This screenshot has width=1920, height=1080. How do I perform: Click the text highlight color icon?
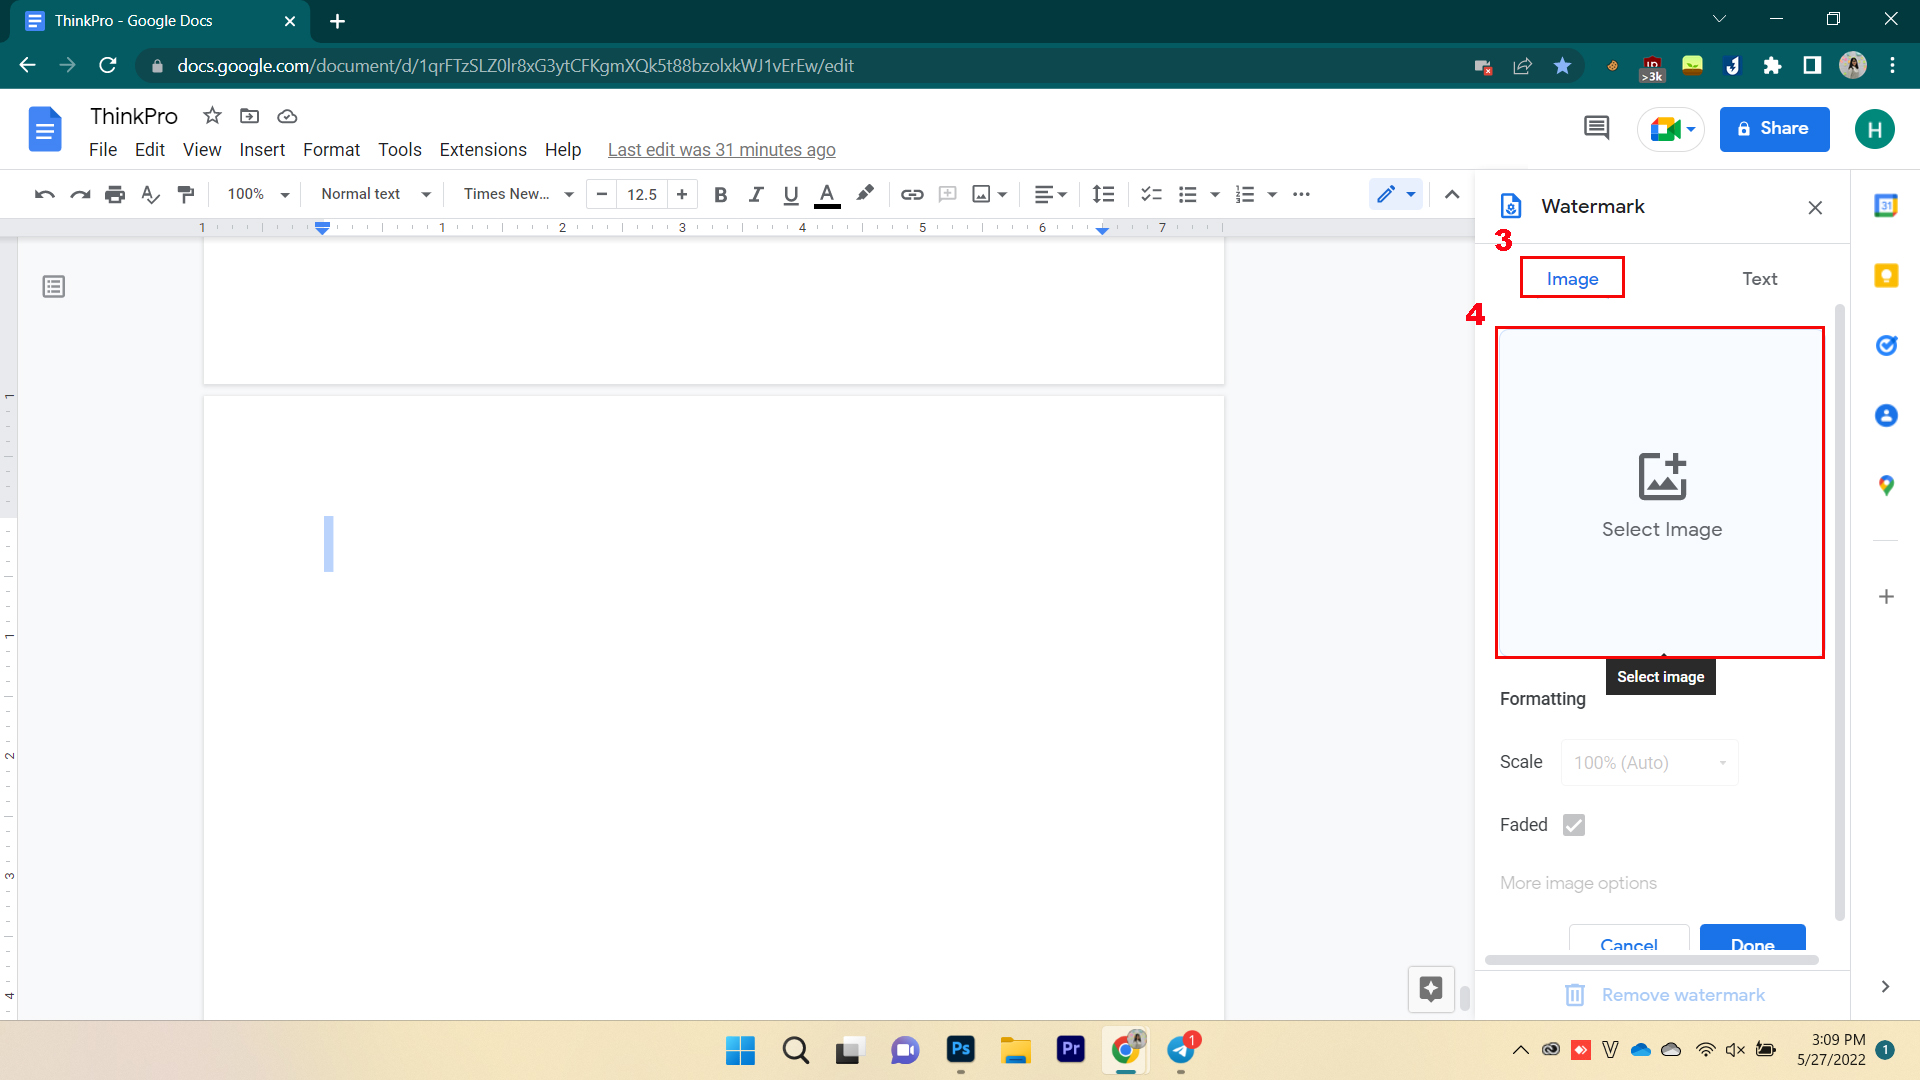pyautogui.click(x=864, y=194)
